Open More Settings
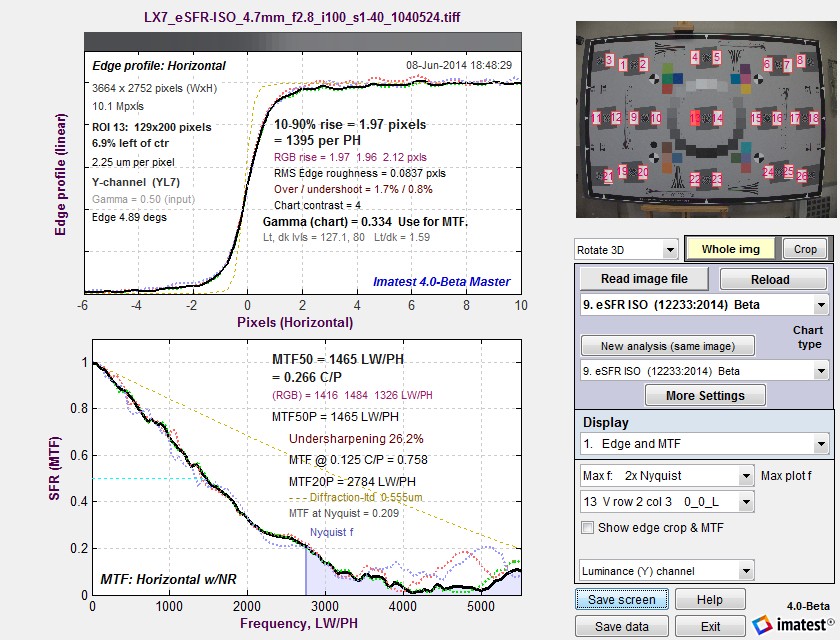840x640 pixels. pos(705,396)
